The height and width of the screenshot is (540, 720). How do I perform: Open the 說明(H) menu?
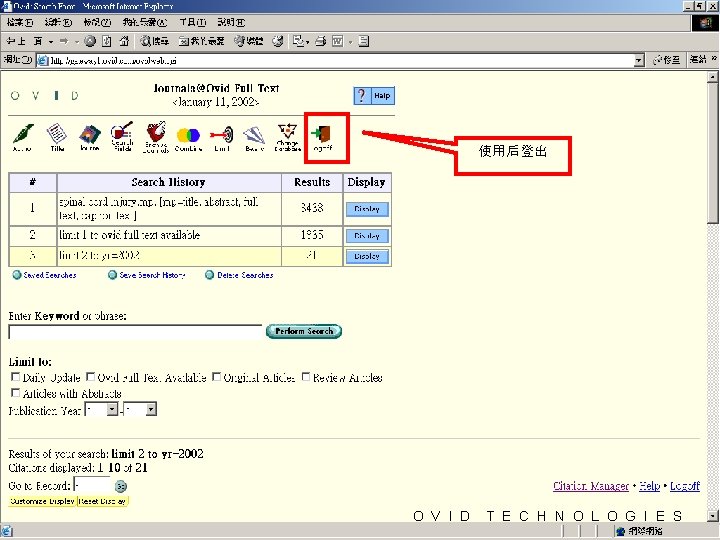(x=231, y=22)
